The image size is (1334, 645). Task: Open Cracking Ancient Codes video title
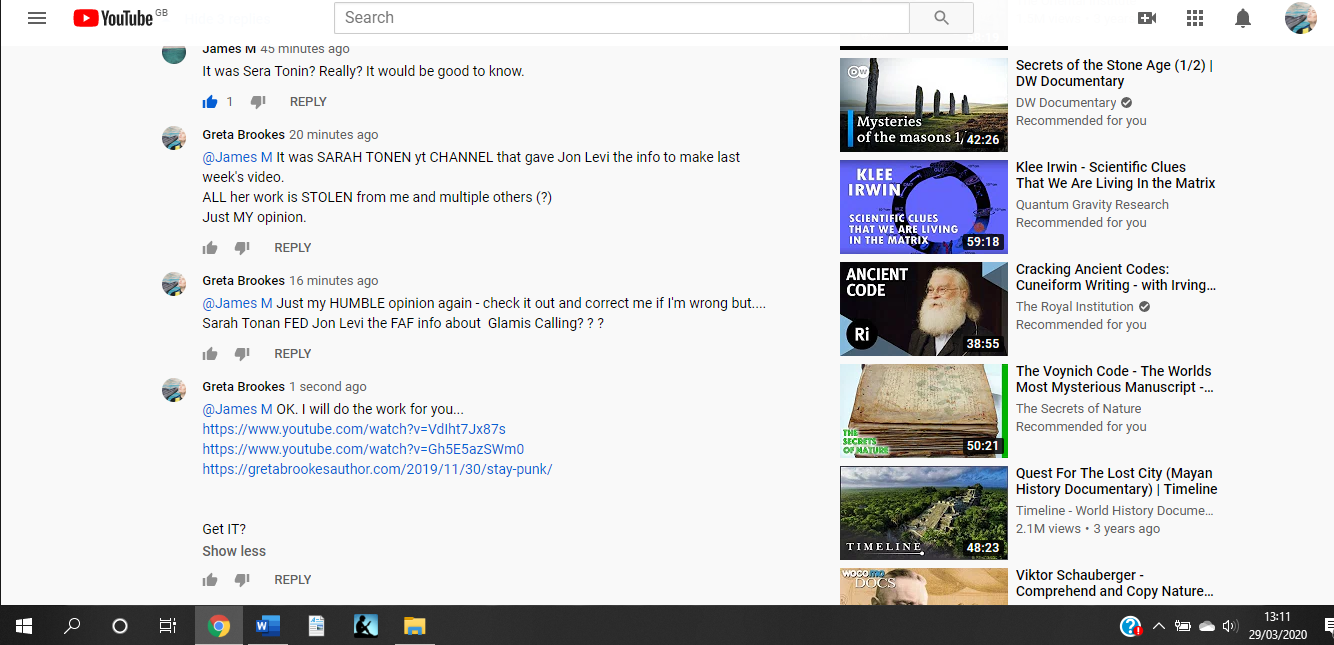pos(1115,277)
